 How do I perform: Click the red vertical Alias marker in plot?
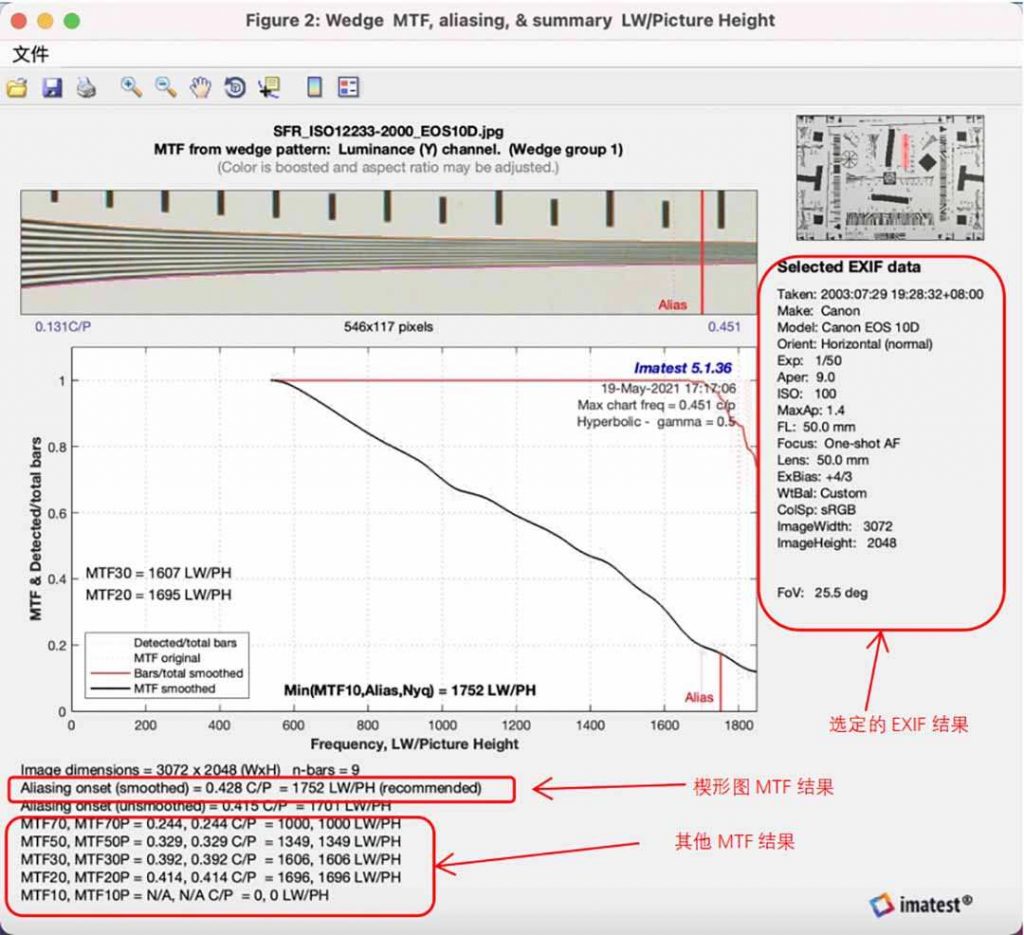click(x=720, y=682)
